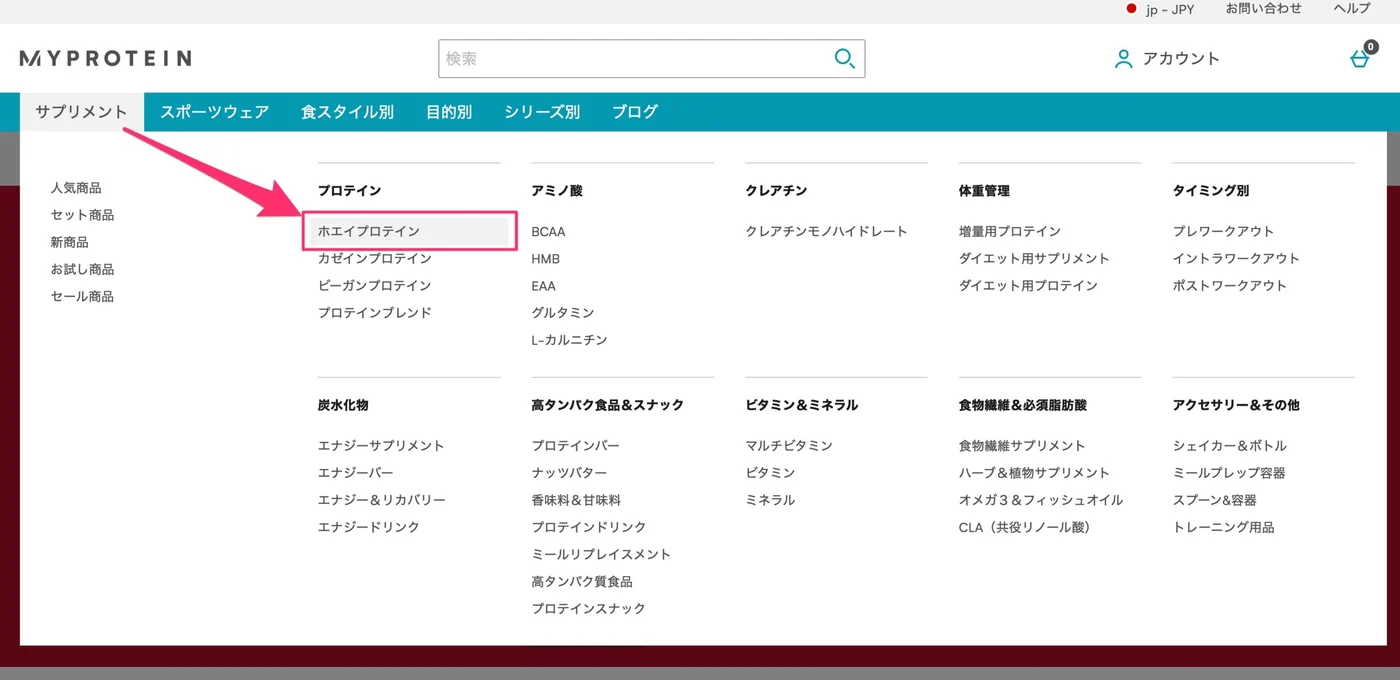Viewport: 1400px width, 680px height.
Task: Select エナジーサプリメント item
Action: point(381,445)
